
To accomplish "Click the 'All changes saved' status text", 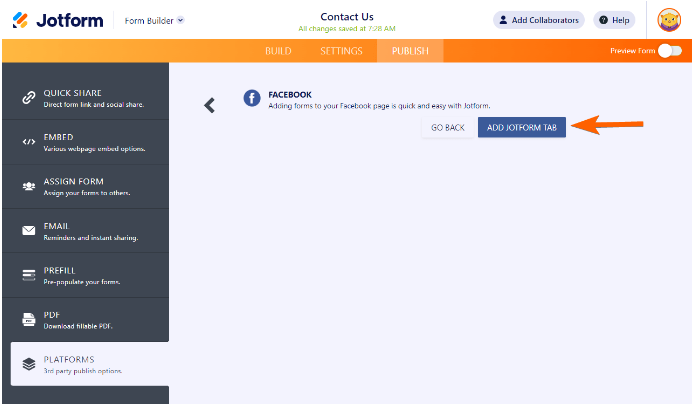I will [347, 28].
